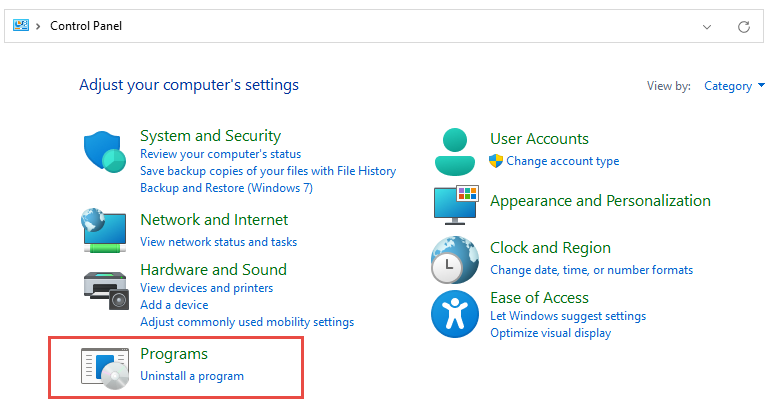Open Backup and Restore (Windows 7)
773x417 pixels.
click(226, 188)
